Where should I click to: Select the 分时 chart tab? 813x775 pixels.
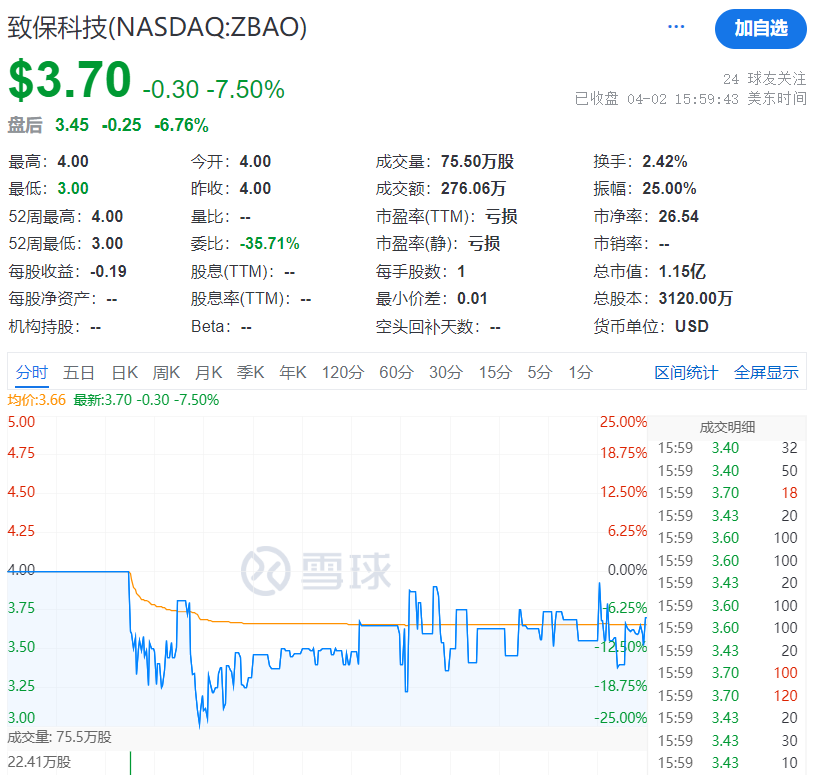[x=32, y=373]
